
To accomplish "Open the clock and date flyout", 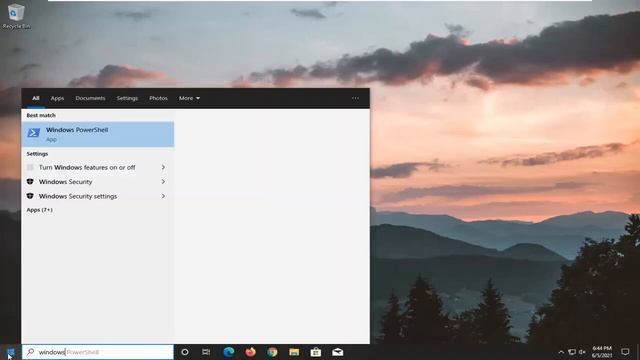I will click(602, 352).
